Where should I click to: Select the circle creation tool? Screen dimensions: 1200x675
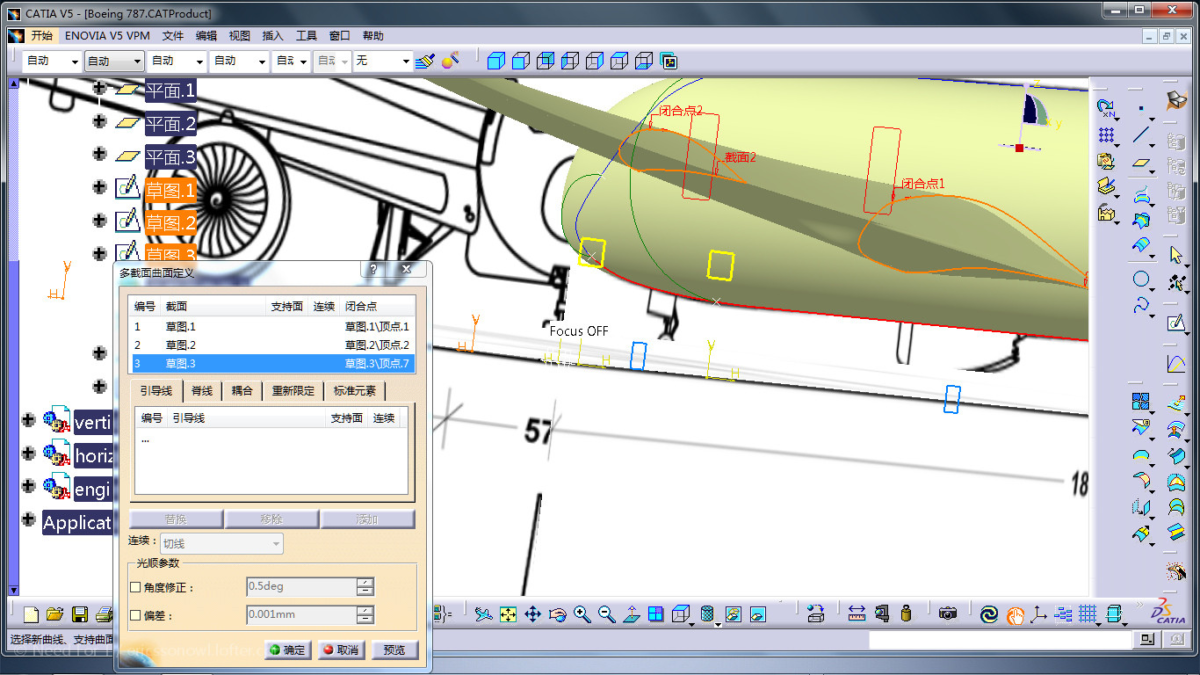tap(1141, 279)
